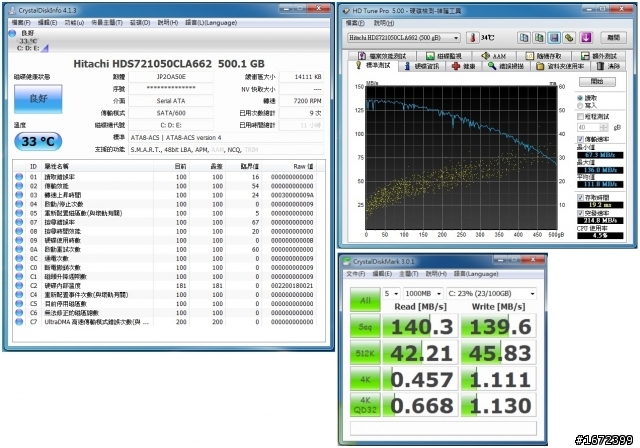Run the 512K test button
Image resolution: width=640 pixels, height=448 pixels.
365,353
